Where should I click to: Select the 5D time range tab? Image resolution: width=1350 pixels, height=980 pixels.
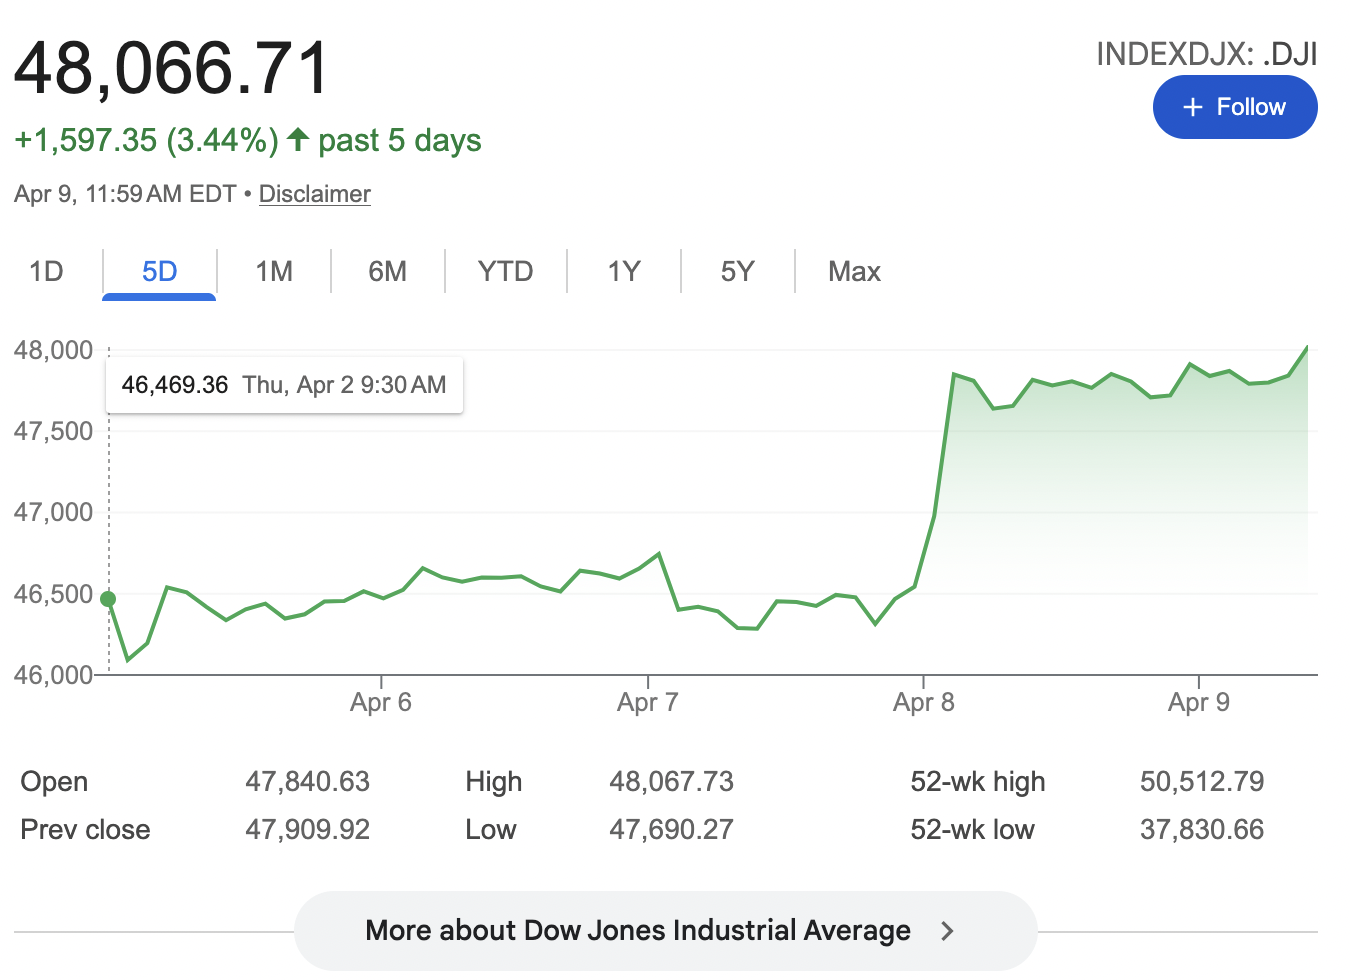click(x=159, y=271)
